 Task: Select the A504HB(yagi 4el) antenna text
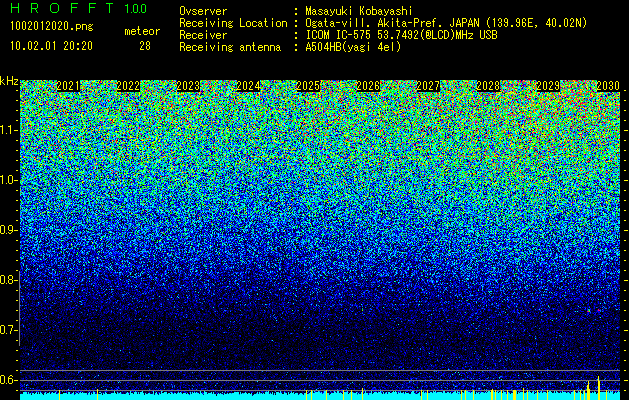tap(353, 47)
